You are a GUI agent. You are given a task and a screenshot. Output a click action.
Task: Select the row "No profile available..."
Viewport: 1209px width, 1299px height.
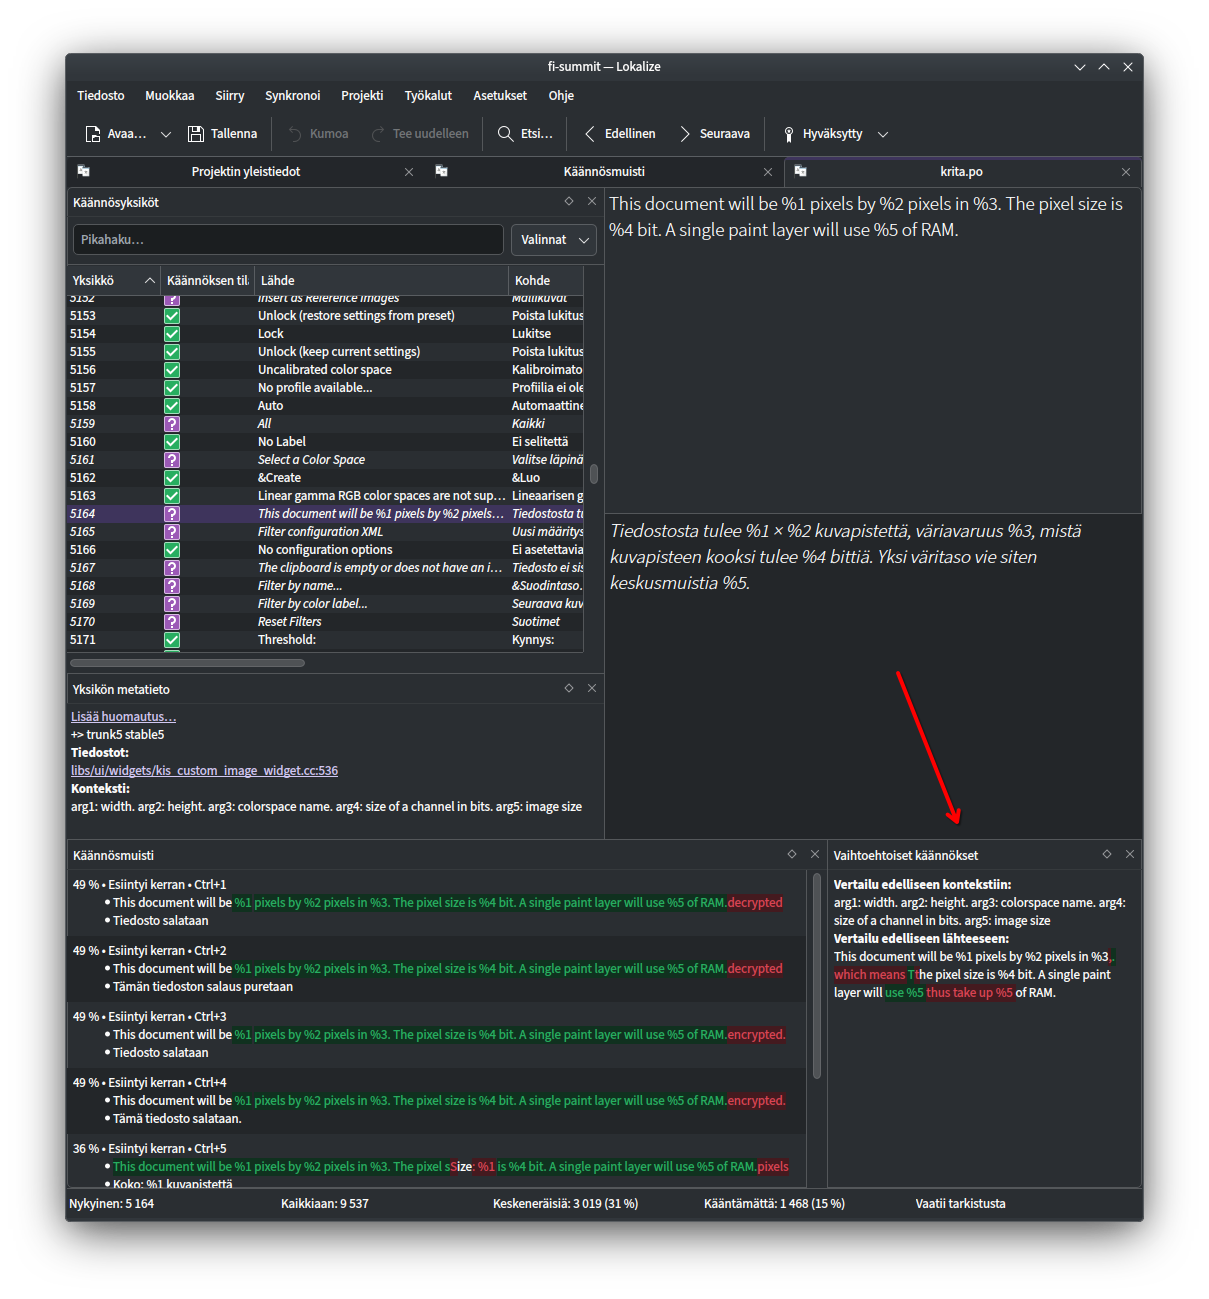point(326,388)
